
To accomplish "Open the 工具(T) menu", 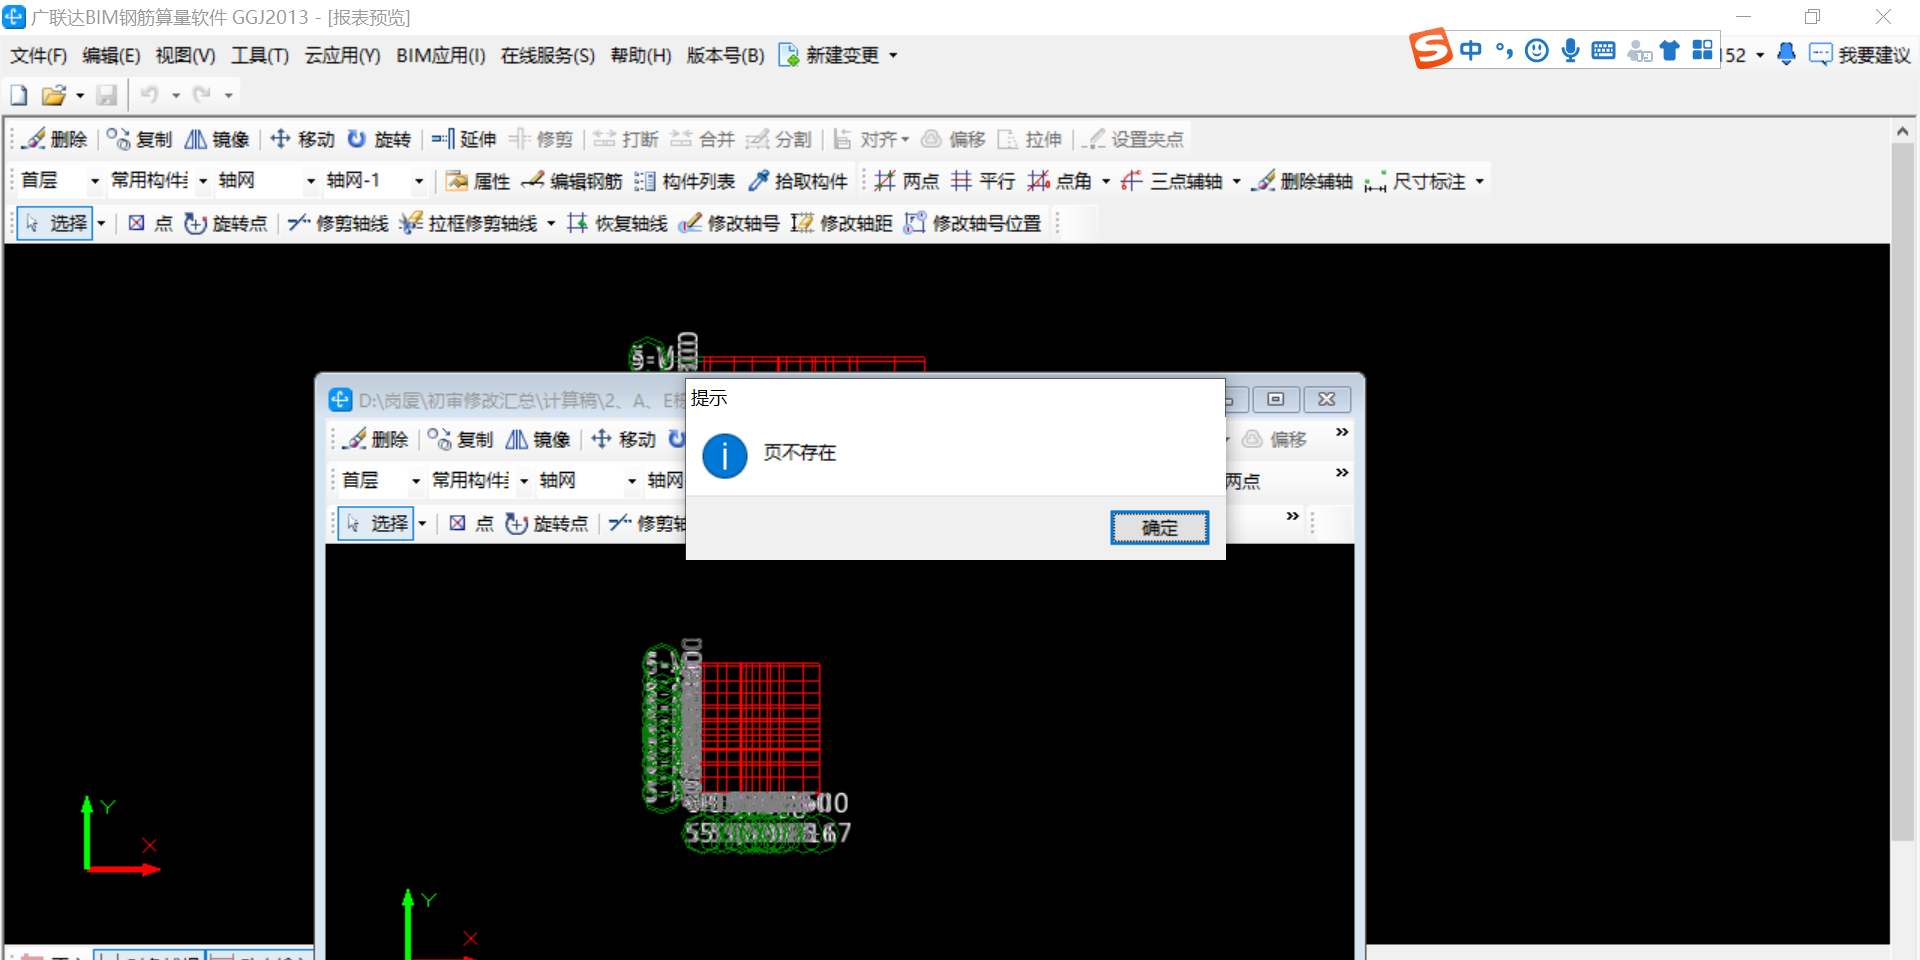I will 260,55.
